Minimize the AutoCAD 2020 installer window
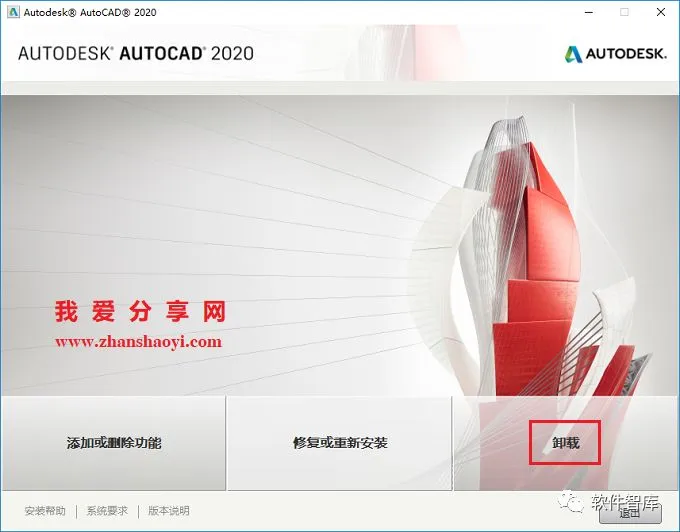The image size is (680, 532). [x=589, y=12]
